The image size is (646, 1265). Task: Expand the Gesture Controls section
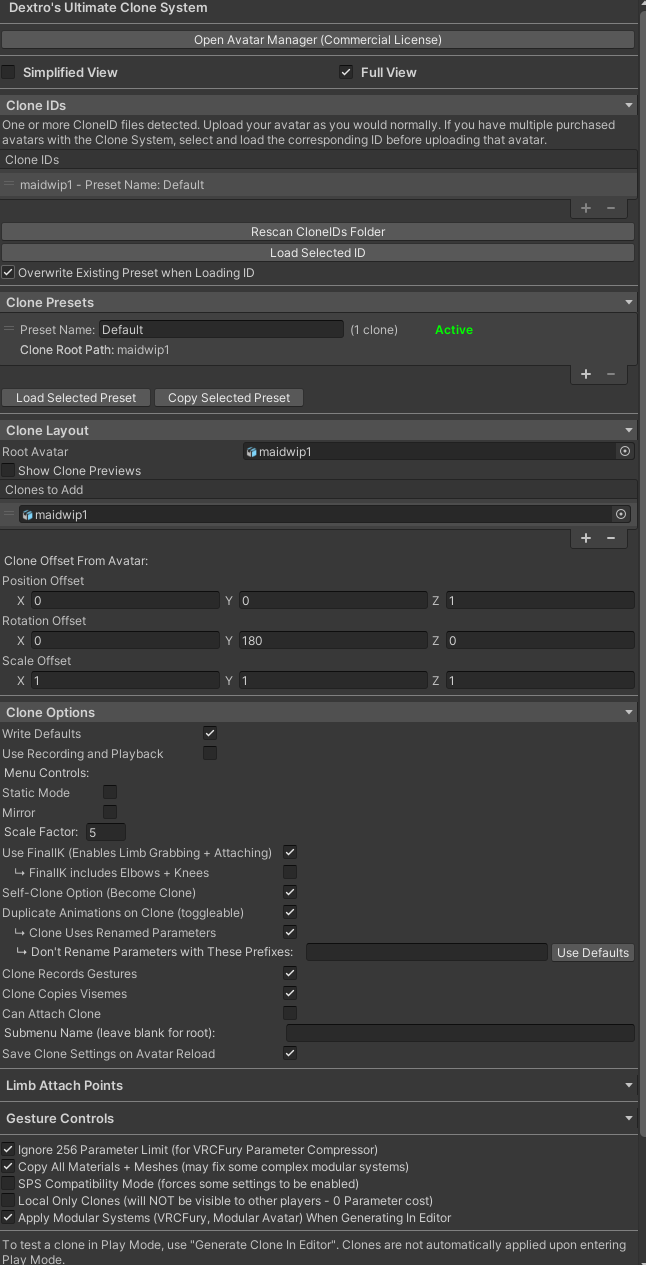point(628,1118)
